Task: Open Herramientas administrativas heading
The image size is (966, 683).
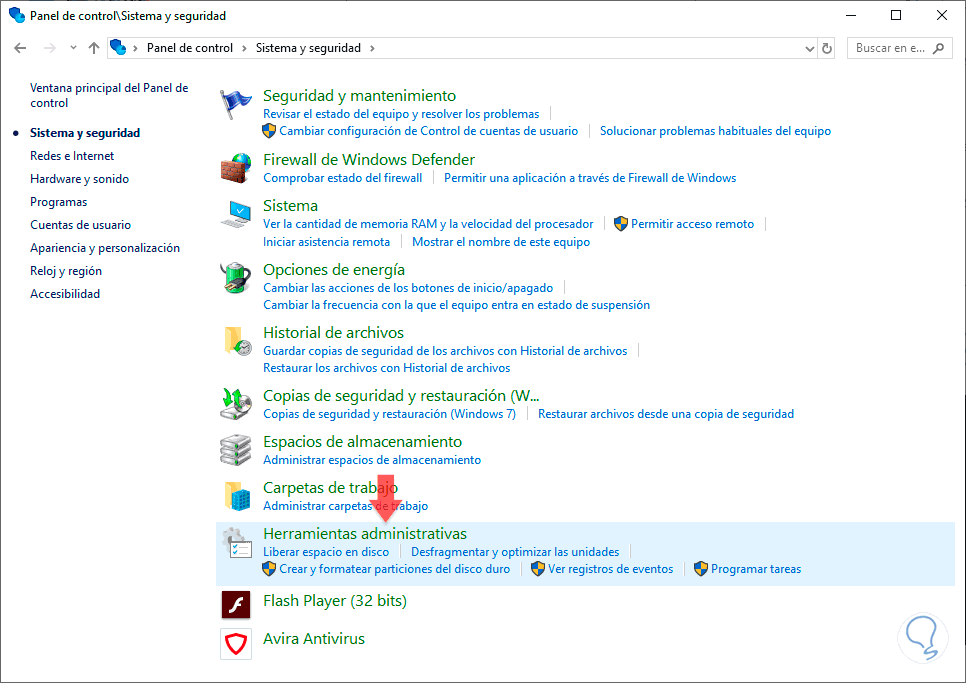Action: click(x=364, y=534)
